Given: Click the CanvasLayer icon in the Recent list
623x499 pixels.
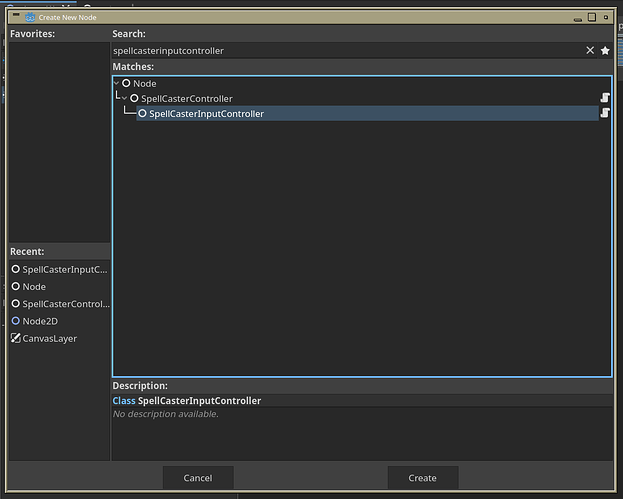Looking at the screenshot, I should (15, 338).
